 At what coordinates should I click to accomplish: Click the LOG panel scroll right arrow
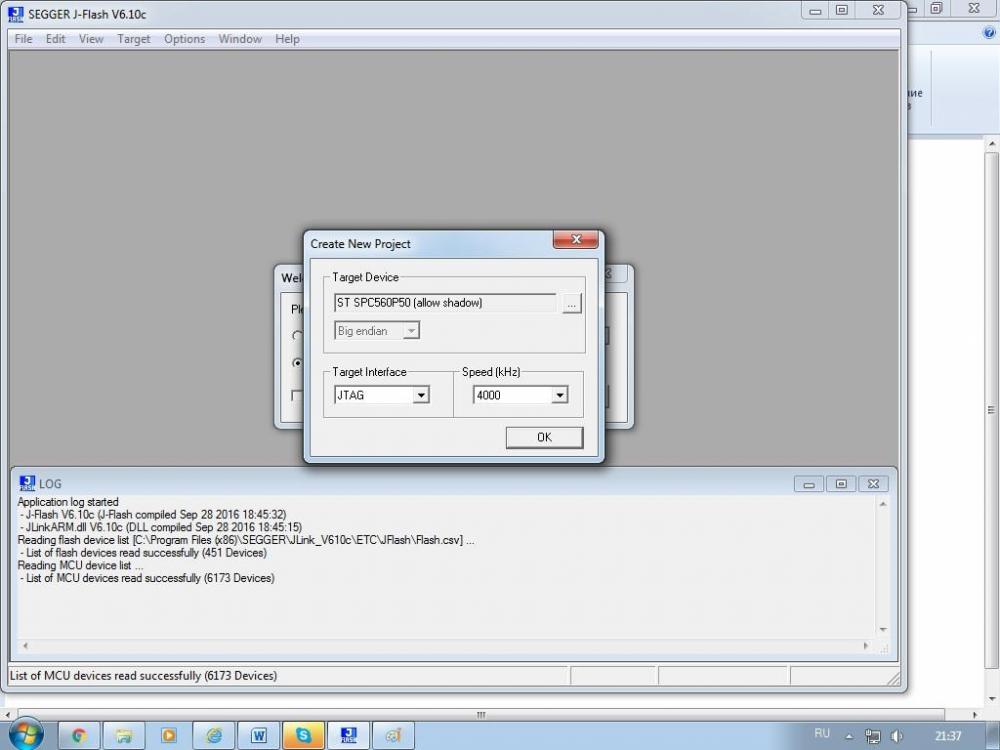tap(865, 646)
